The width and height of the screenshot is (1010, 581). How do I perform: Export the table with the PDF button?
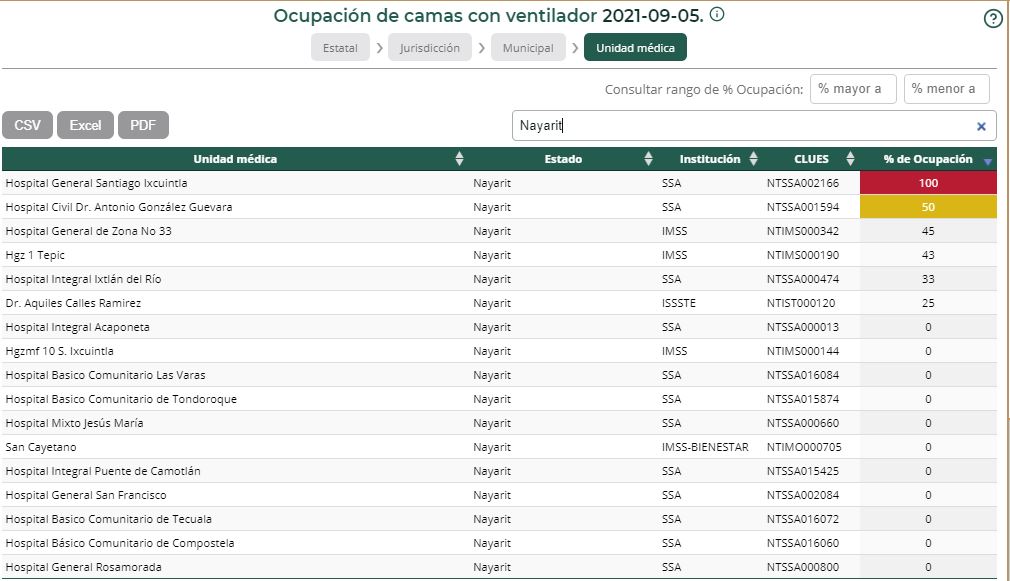pyautogui.click(x=143, y=124)
